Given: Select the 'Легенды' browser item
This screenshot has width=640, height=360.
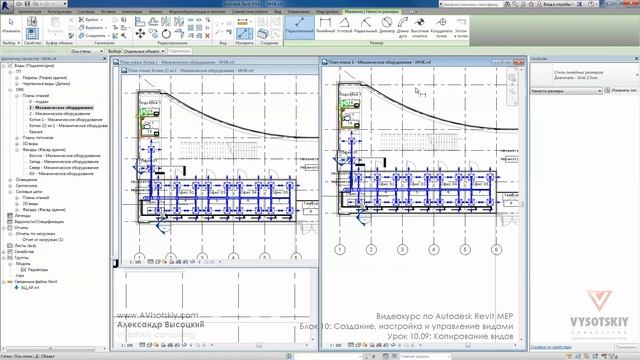Looking at the screenshot, I should (x=22, y=216).
